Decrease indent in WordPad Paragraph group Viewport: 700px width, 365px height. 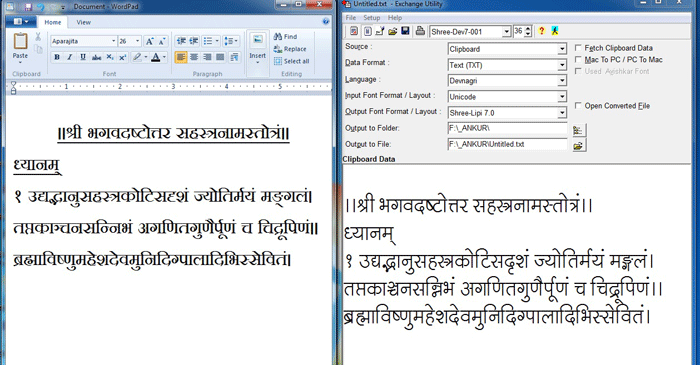tap(181, 41)
